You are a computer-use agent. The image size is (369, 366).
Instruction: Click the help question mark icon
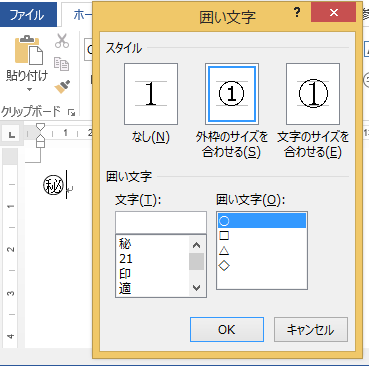(297, 13)
